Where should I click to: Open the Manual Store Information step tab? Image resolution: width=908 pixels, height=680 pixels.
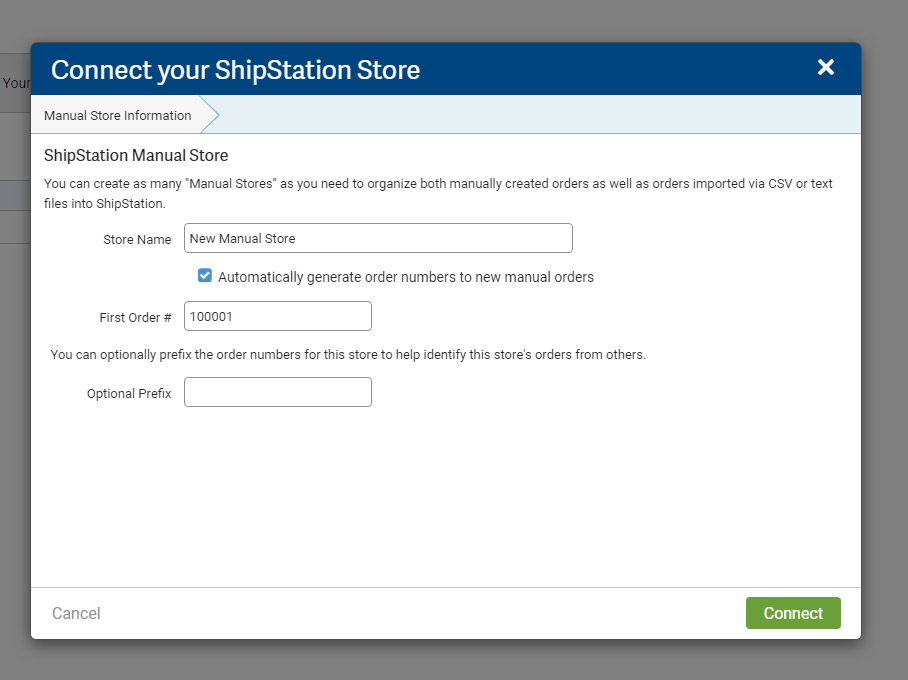click(117, 115)
